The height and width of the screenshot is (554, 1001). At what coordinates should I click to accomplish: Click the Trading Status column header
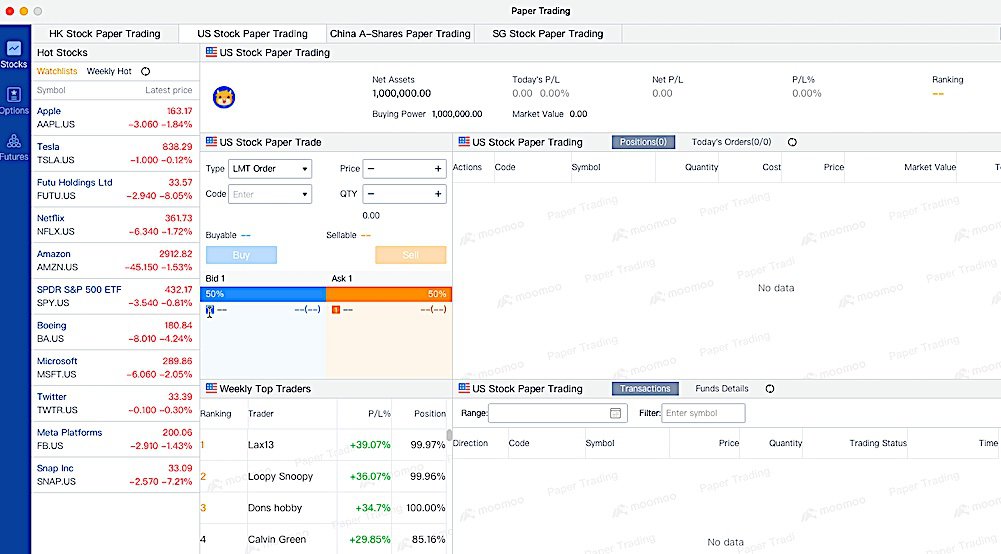878,443
